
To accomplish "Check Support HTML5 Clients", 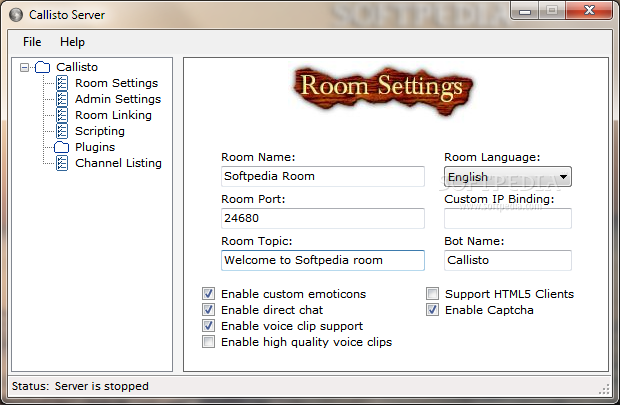I will point(433,294).
